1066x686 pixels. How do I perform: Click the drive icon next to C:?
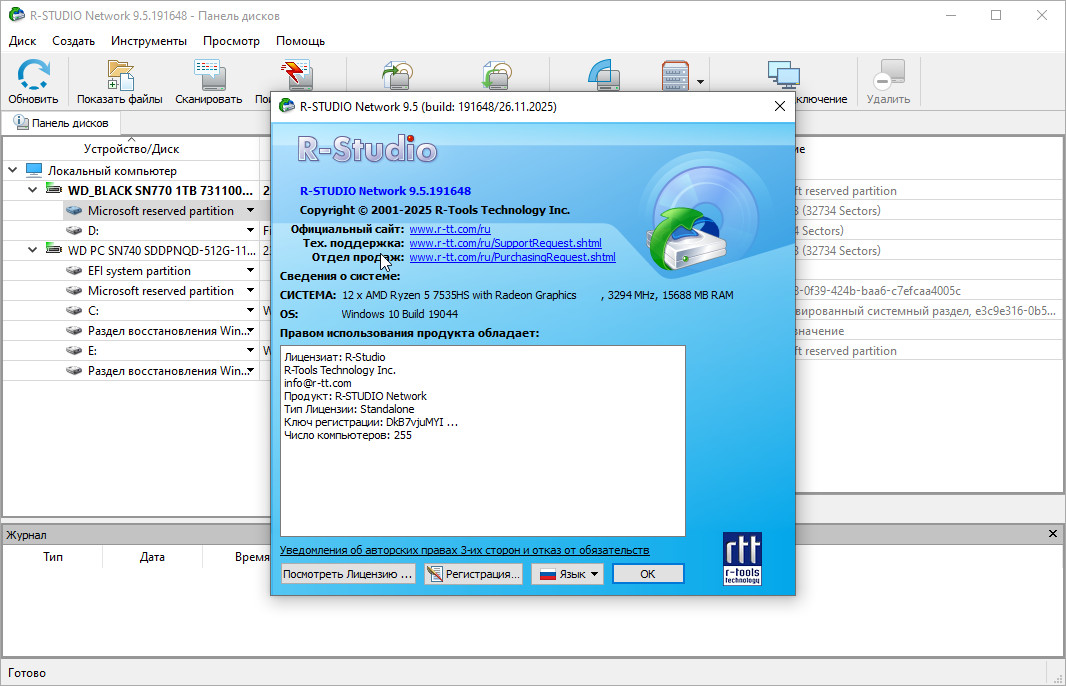coord(73,311)
